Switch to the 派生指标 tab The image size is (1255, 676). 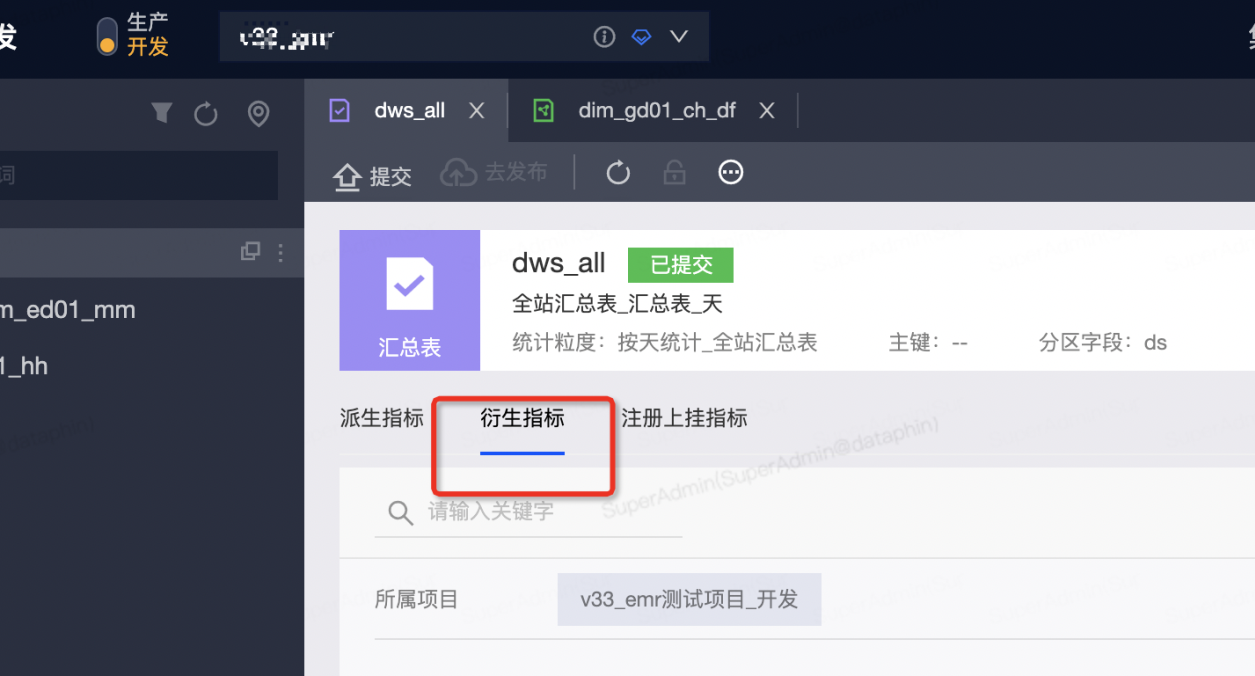pyautogui.click(x=382, y=418)
